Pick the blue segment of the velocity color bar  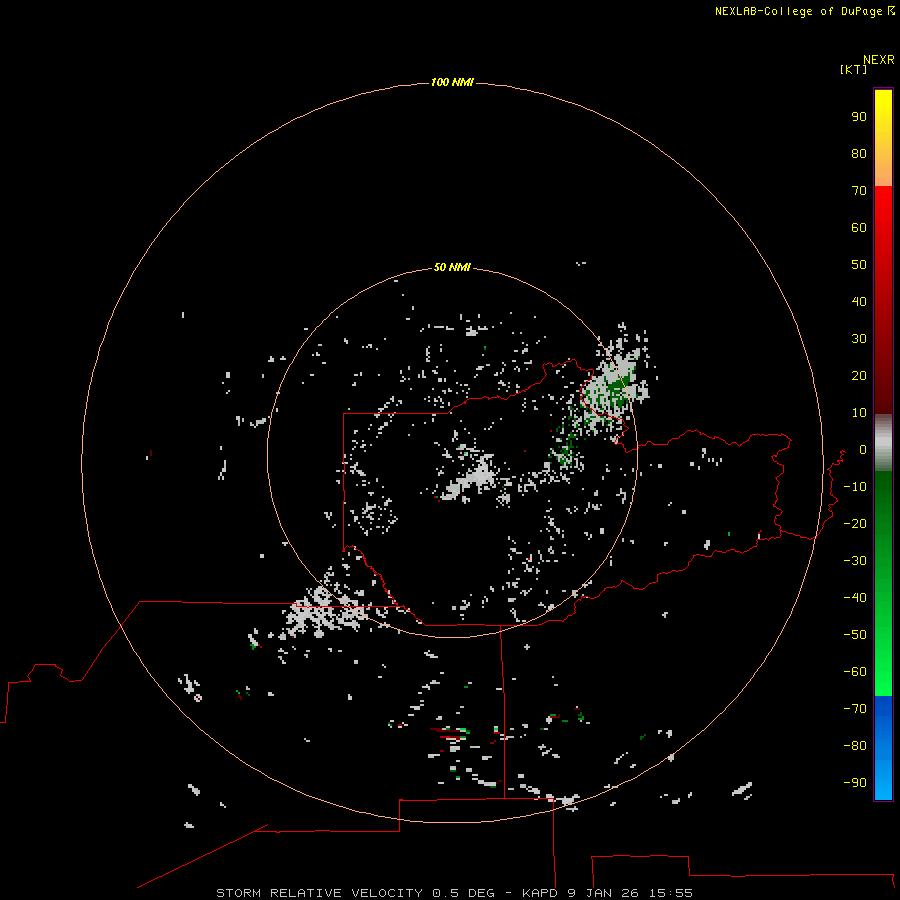tap(883, 748)
